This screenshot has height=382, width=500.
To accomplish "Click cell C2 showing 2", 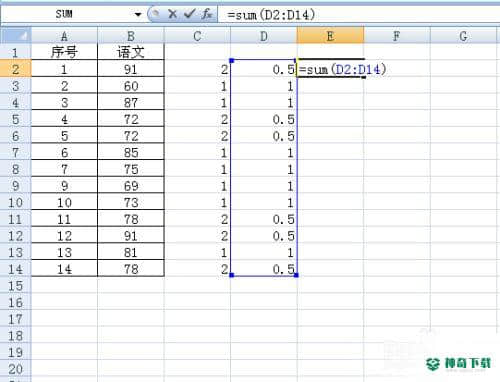I will coord(197,69).
